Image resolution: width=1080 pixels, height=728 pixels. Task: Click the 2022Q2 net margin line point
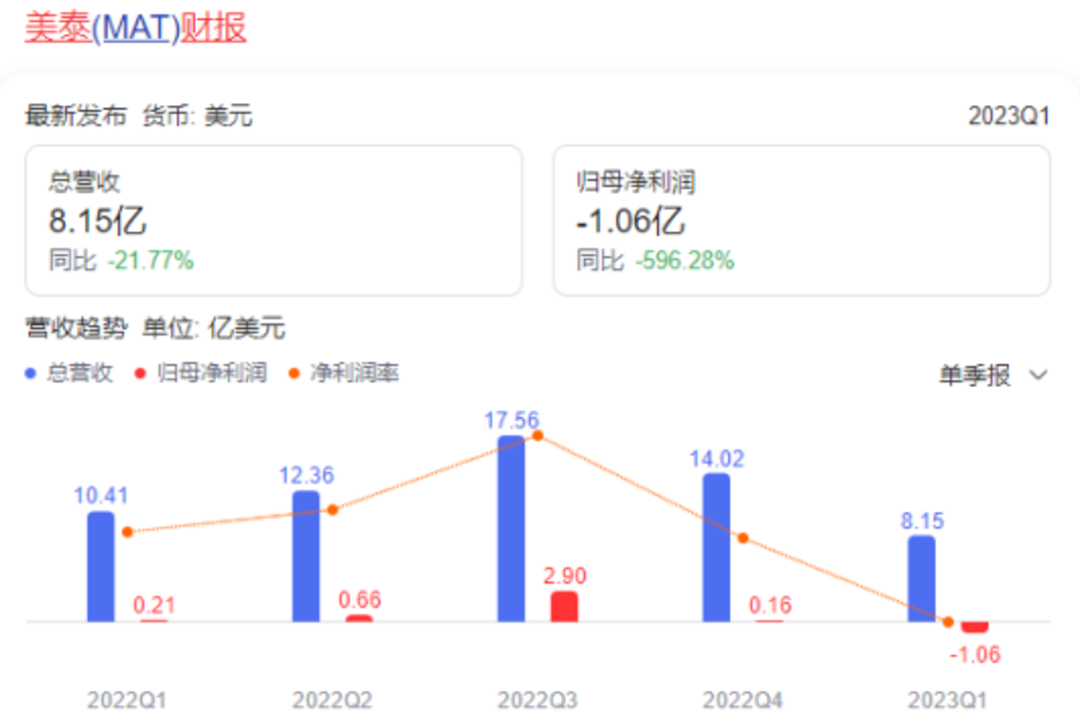(333, 510)
